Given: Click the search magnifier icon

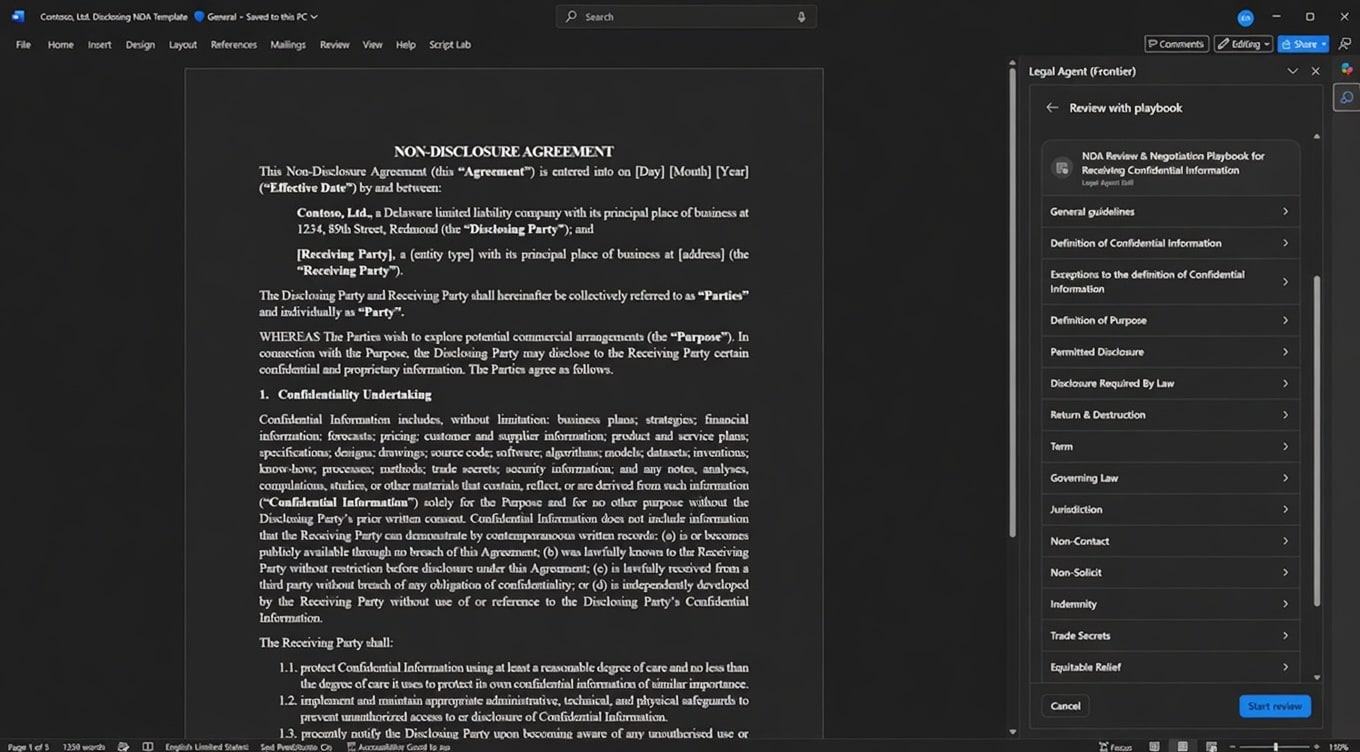Looking at the screenshot, I should coord(571,17).
